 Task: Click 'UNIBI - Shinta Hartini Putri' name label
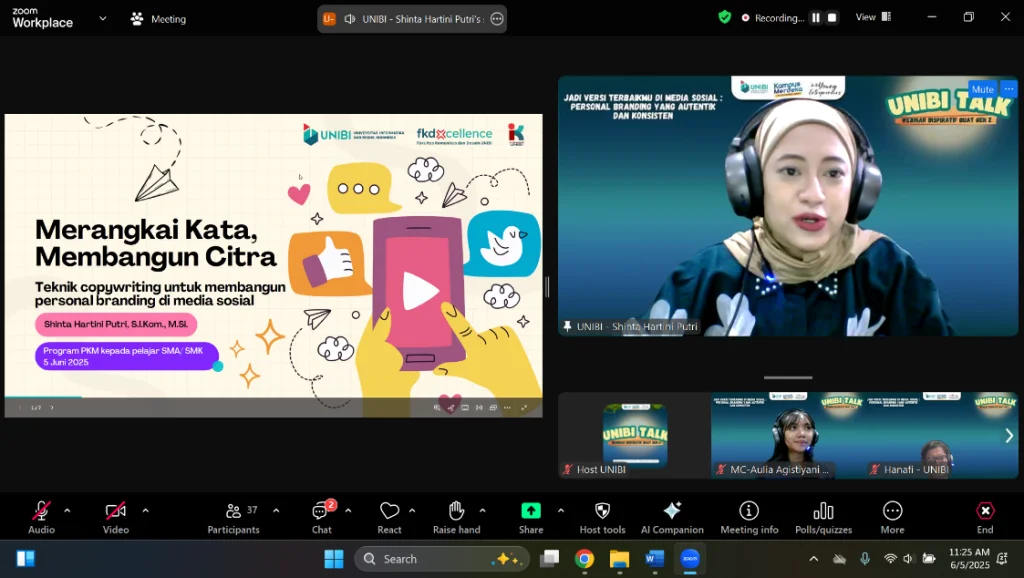tap(637, 327)
